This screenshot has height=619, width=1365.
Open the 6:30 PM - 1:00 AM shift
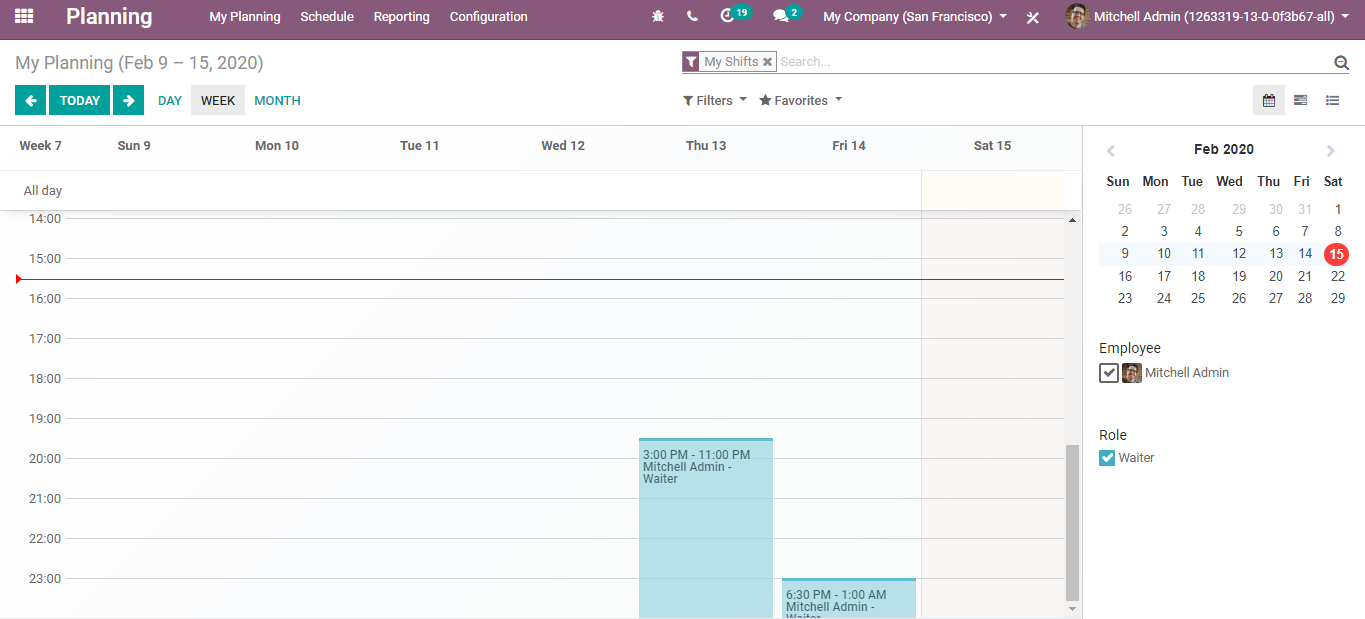pos(849,598)
